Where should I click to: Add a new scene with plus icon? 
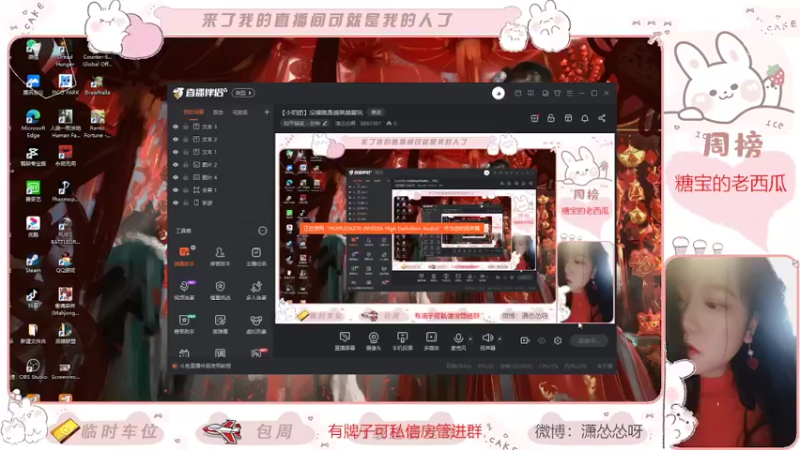(266, 112)
